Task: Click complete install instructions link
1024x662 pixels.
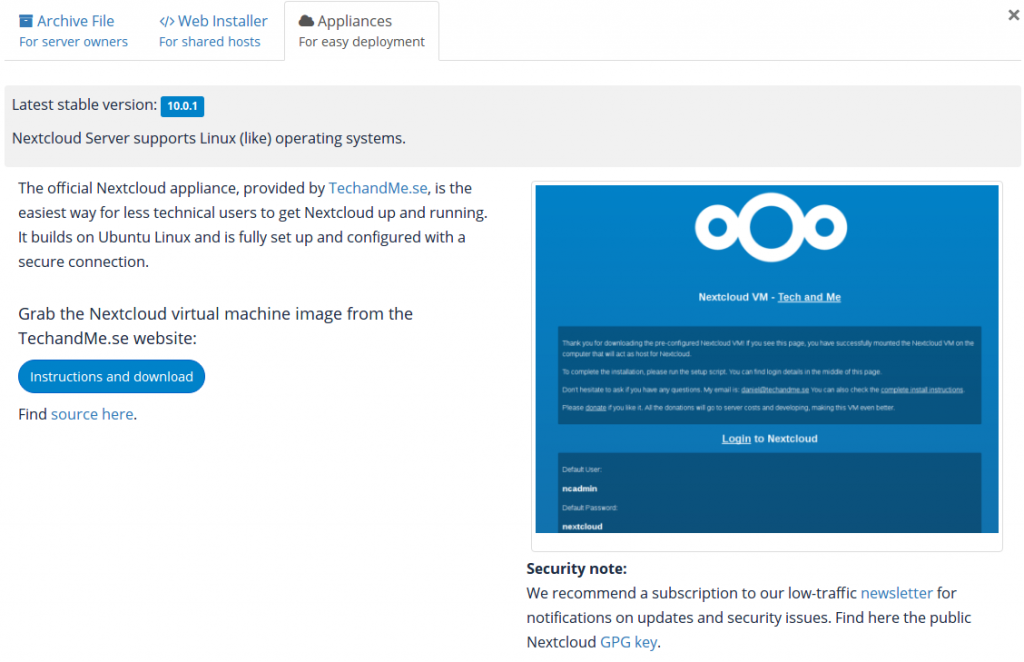Action: 921,390
